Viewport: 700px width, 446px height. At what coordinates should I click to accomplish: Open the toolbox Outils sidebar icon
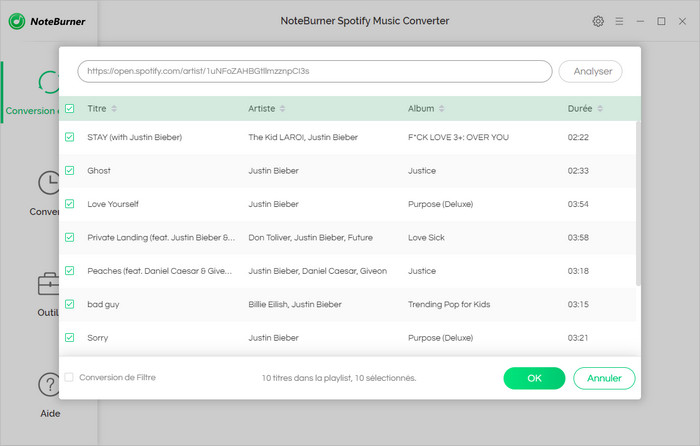tap(48, 284)
